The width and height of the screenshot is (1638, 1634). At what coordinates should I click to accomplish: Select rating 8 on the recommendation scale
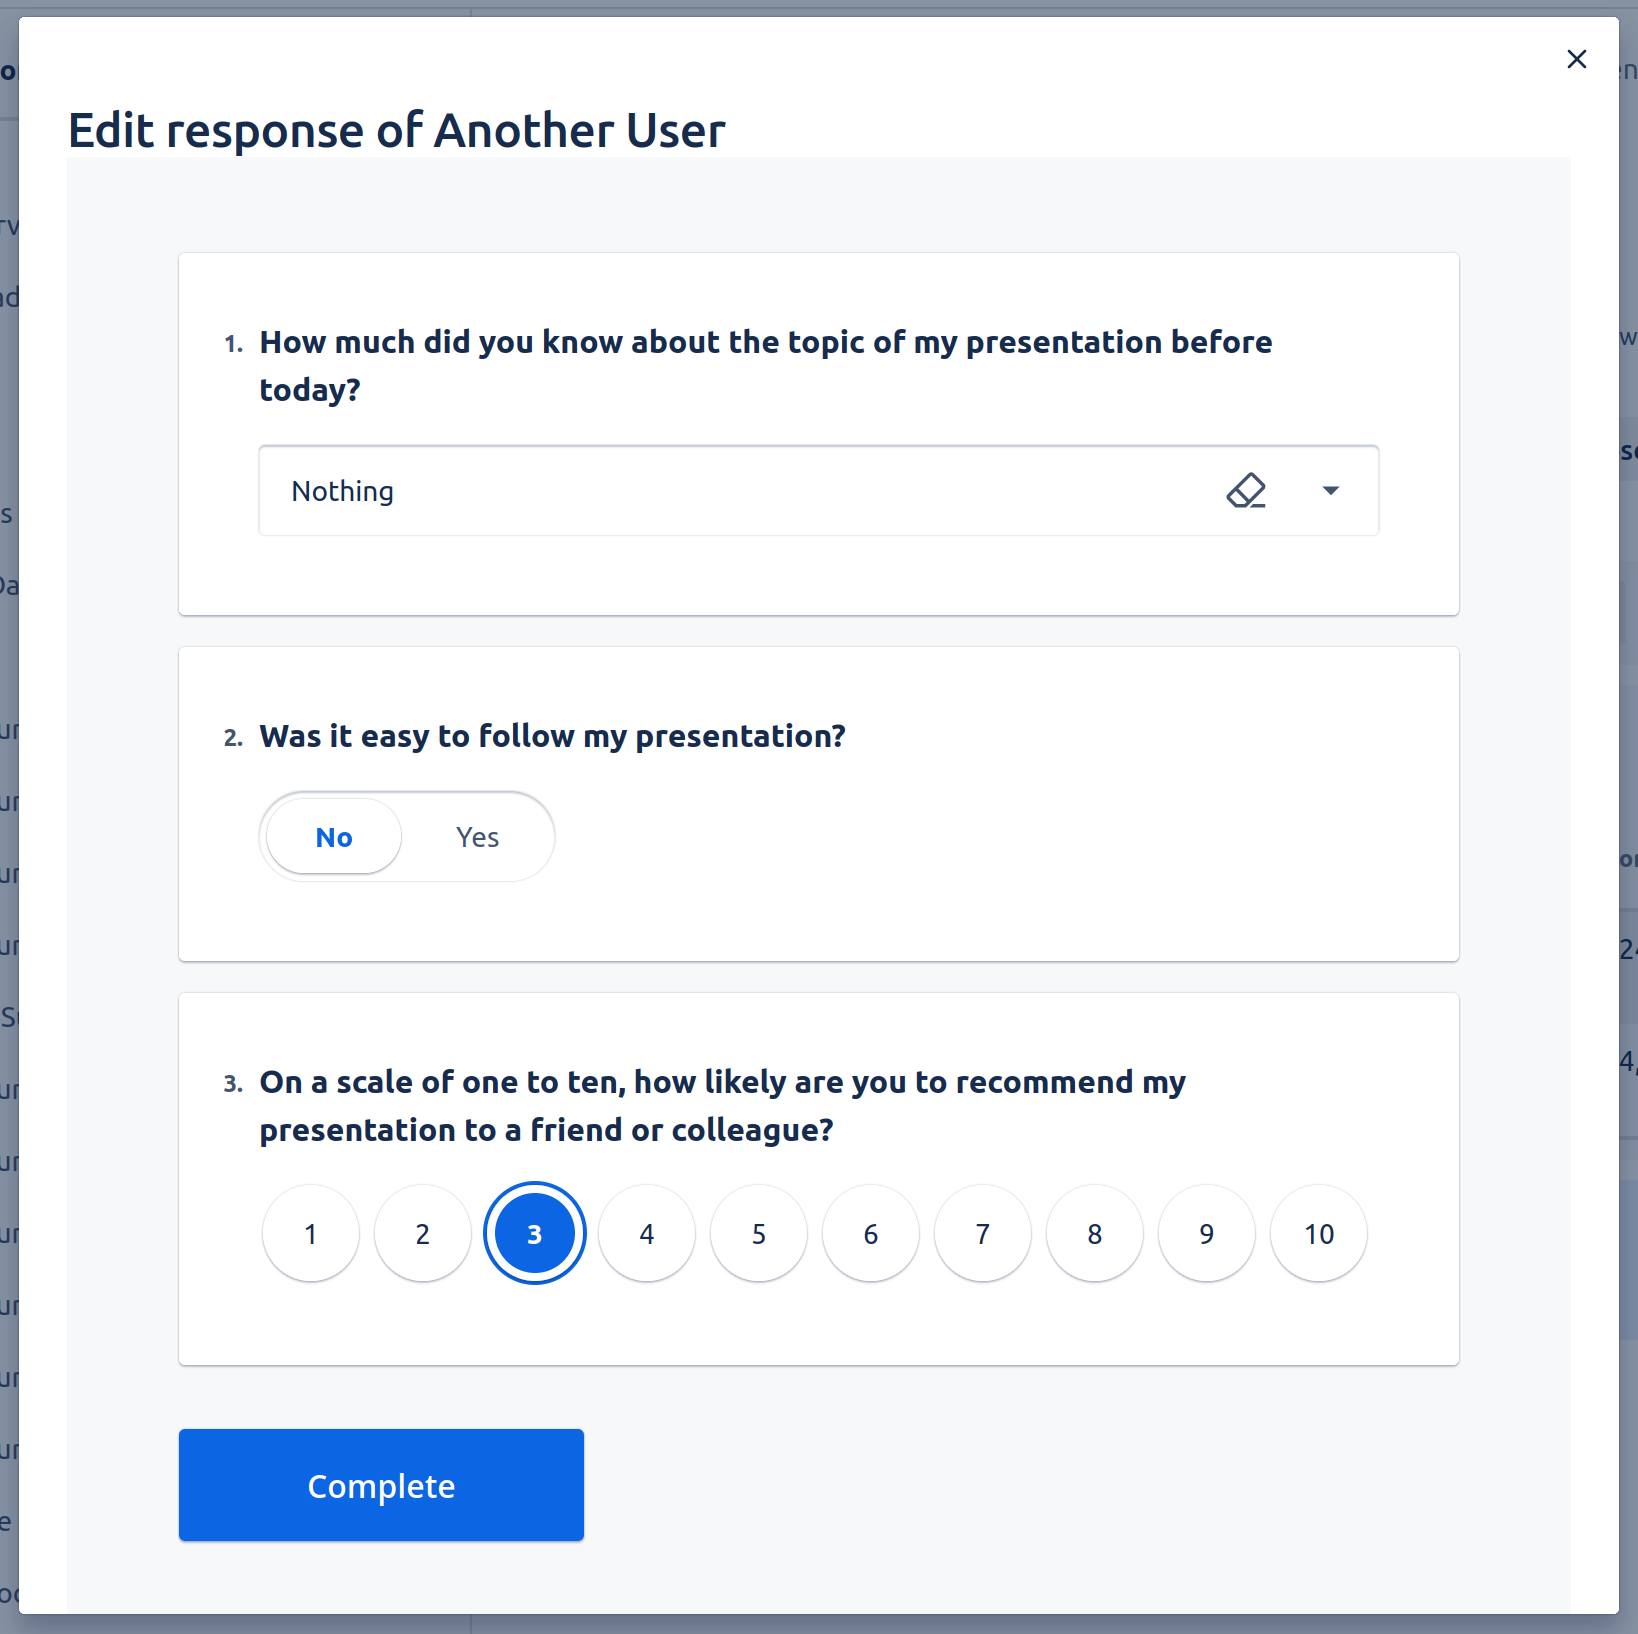point(1094,1233)
